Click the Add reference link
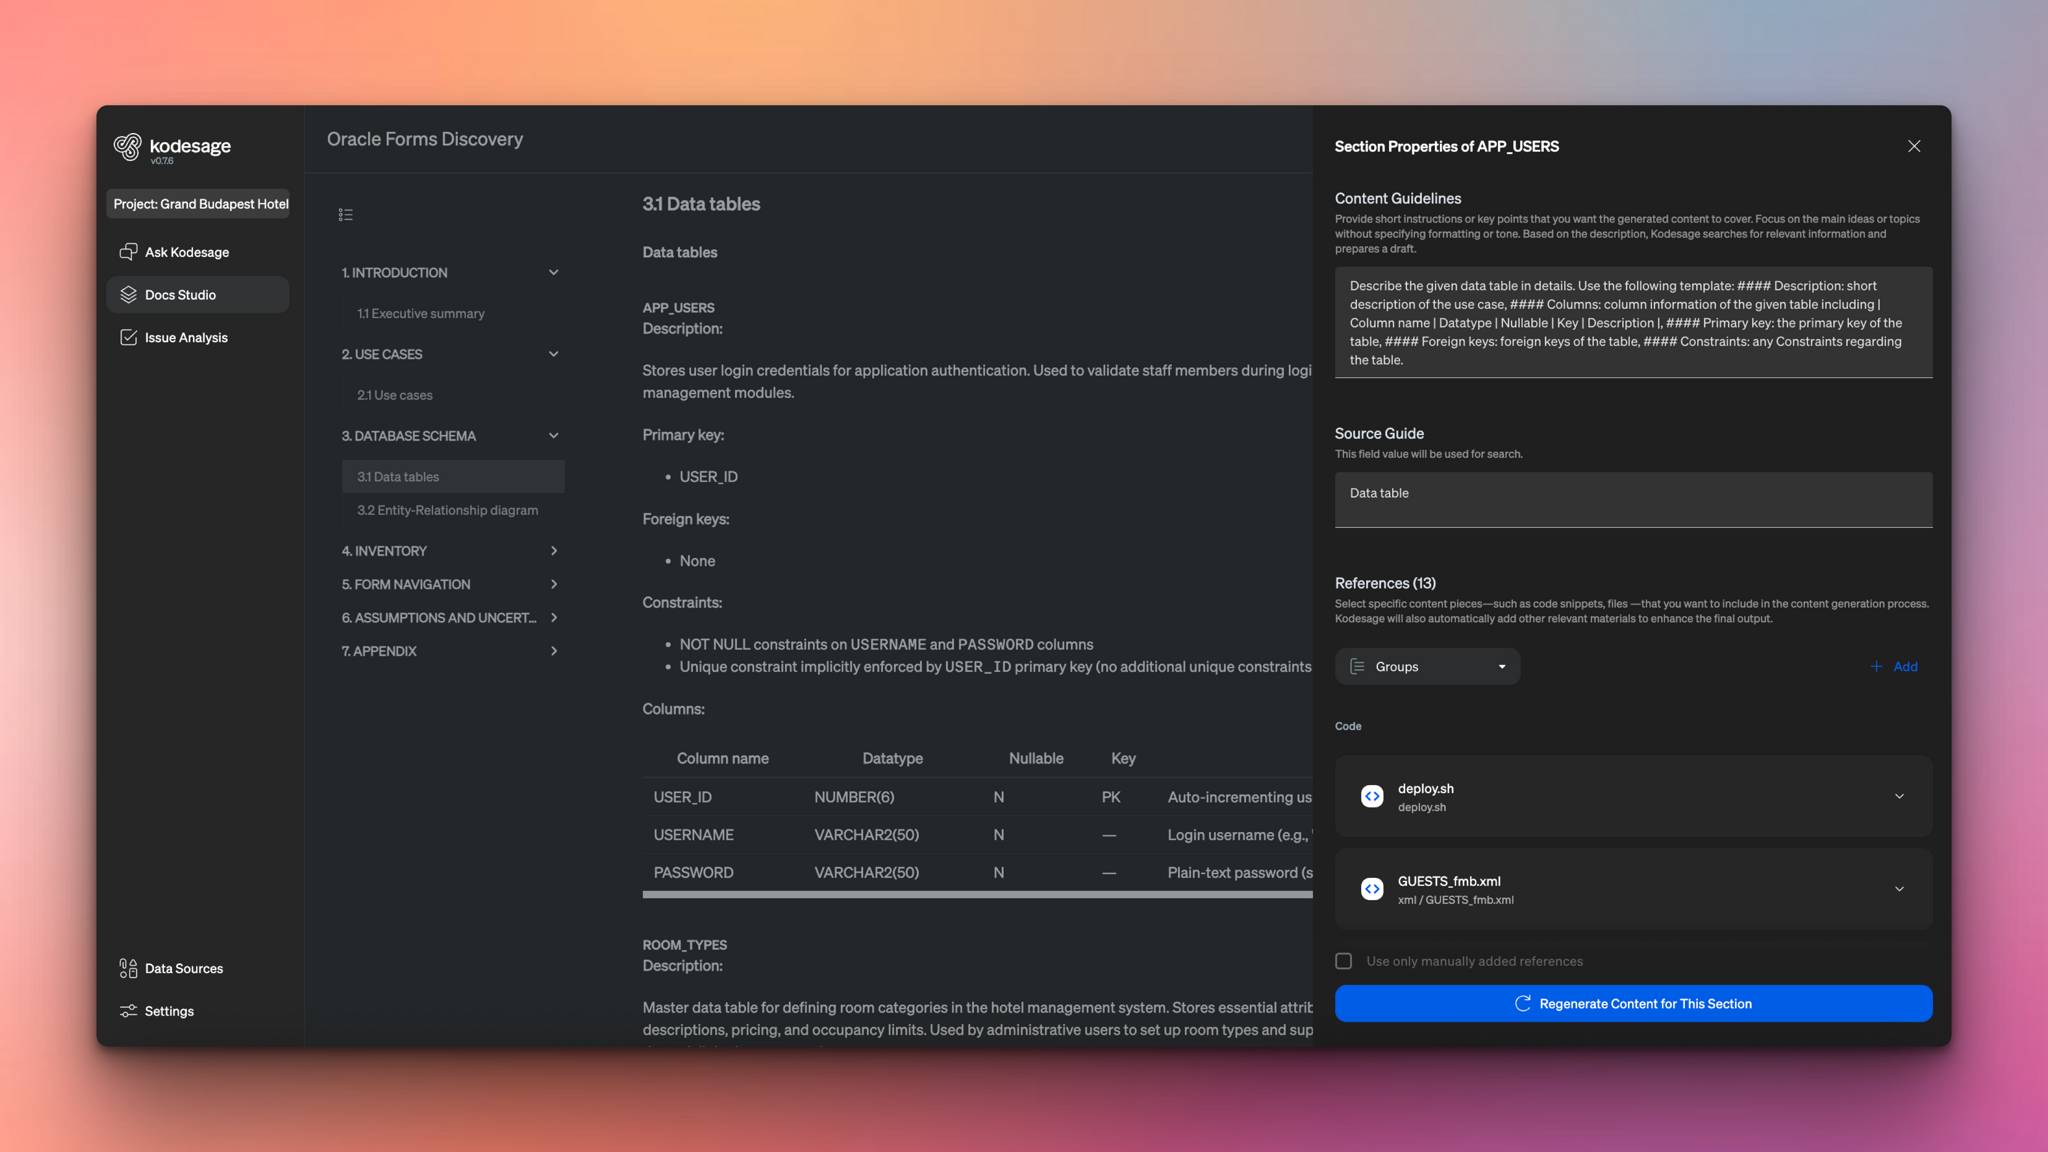The height and width of the screenshot is (1152, 2048). (1894, 667)
